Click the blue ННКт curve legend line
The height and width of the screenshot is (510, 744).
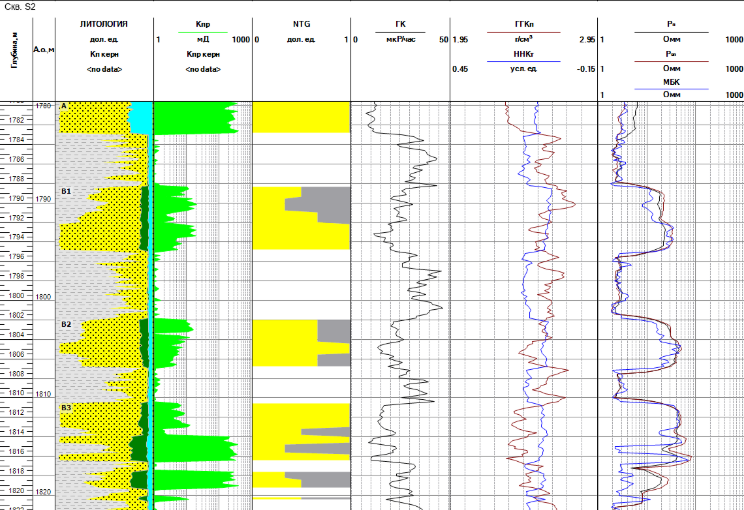[x=524, y=61]
